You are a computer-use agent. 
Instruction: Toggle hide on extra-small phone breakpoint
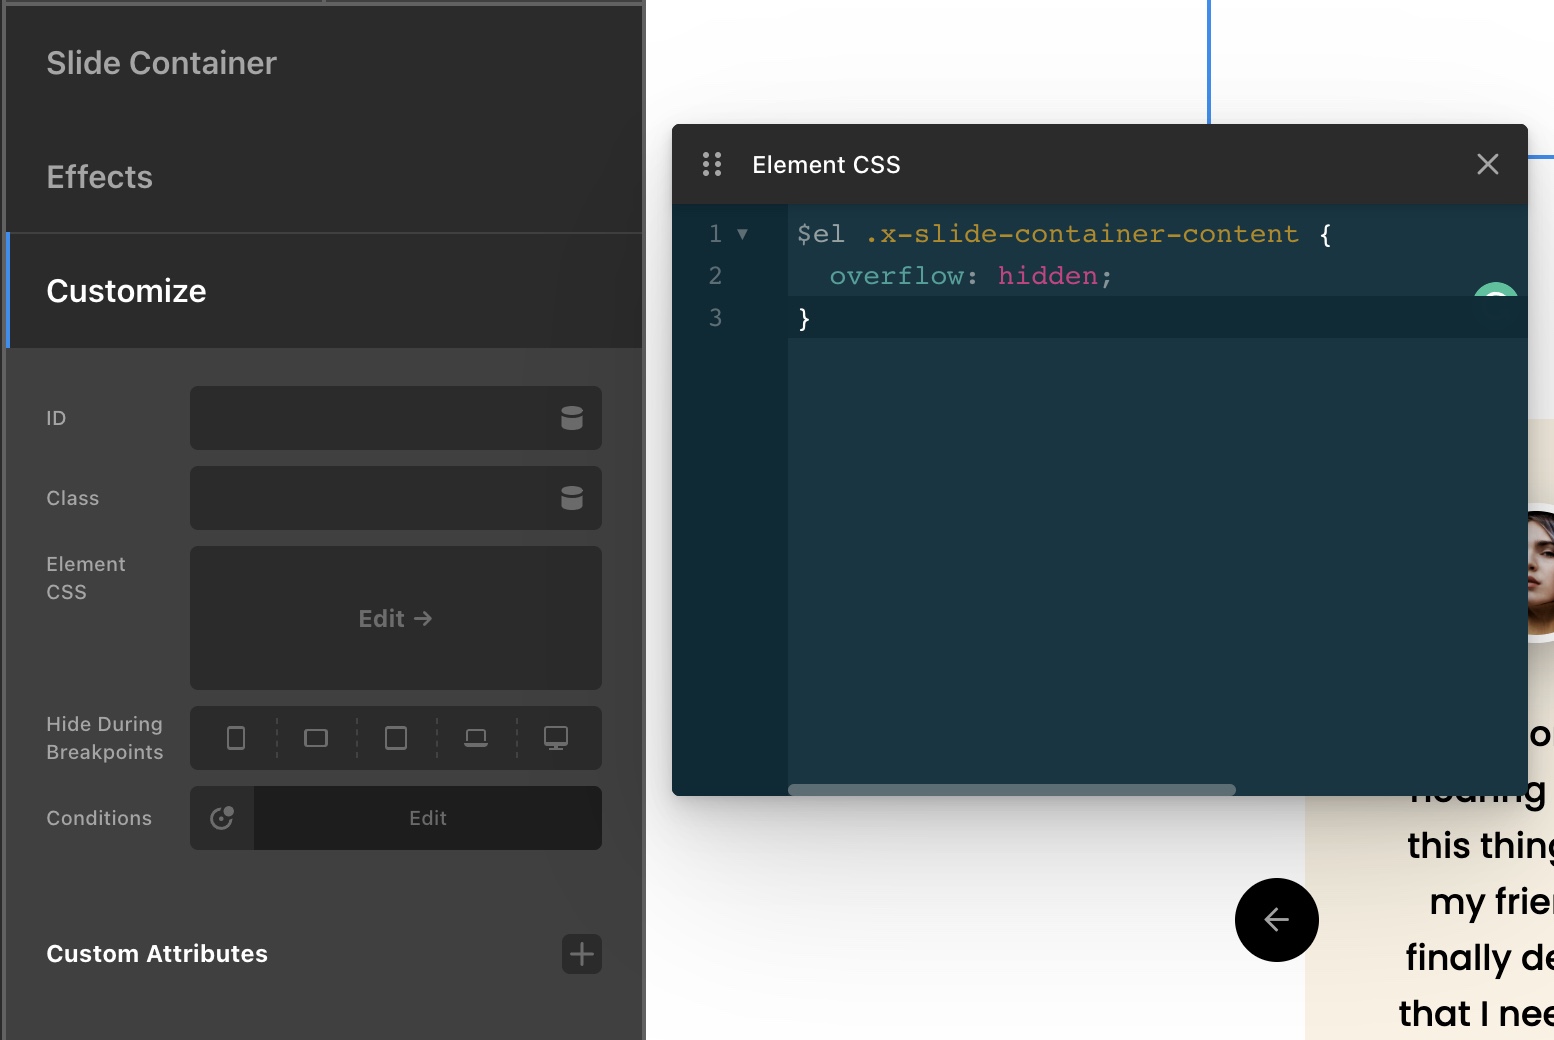coord(236,738)
